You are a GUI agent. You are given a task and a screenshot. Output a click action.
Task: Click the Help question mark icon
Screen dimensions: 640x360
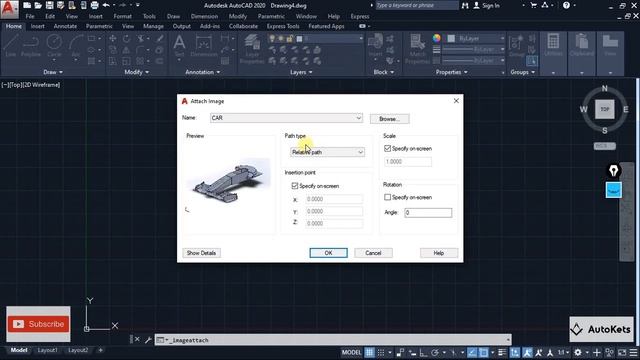pos(566,5)
